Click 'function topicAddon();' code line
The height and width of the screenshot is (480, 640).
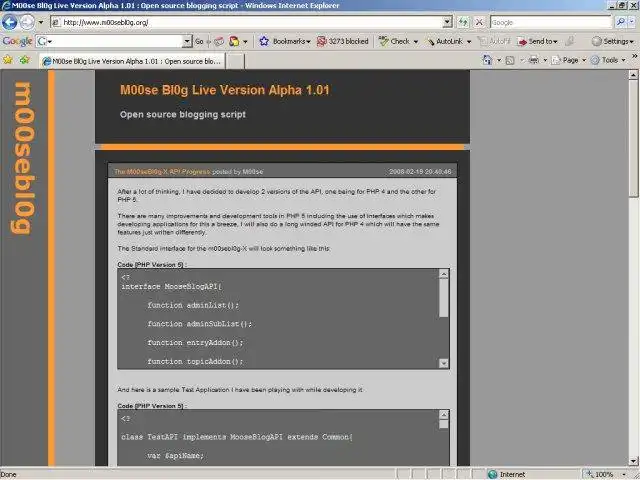[195, 362]
